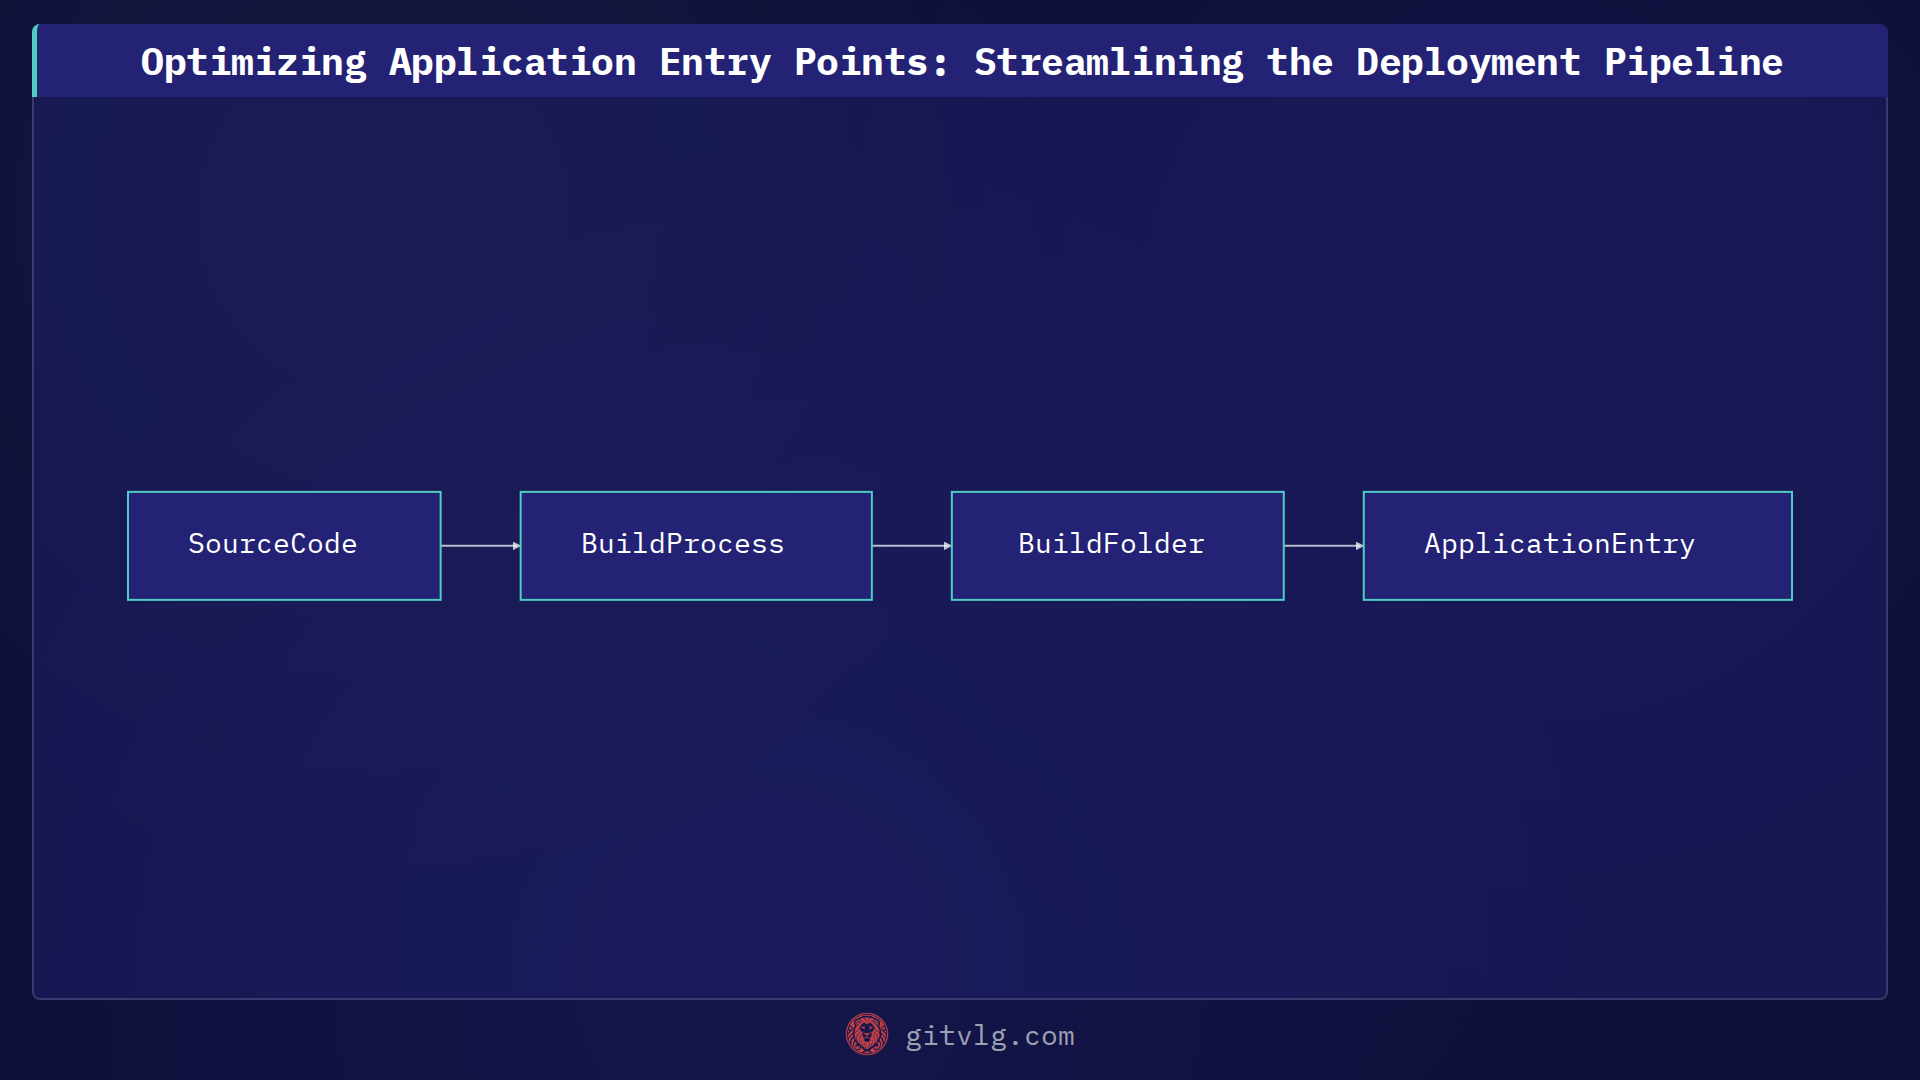Select the BuildProcess node
This screenshot has width=1920, height=1080.
696,545
